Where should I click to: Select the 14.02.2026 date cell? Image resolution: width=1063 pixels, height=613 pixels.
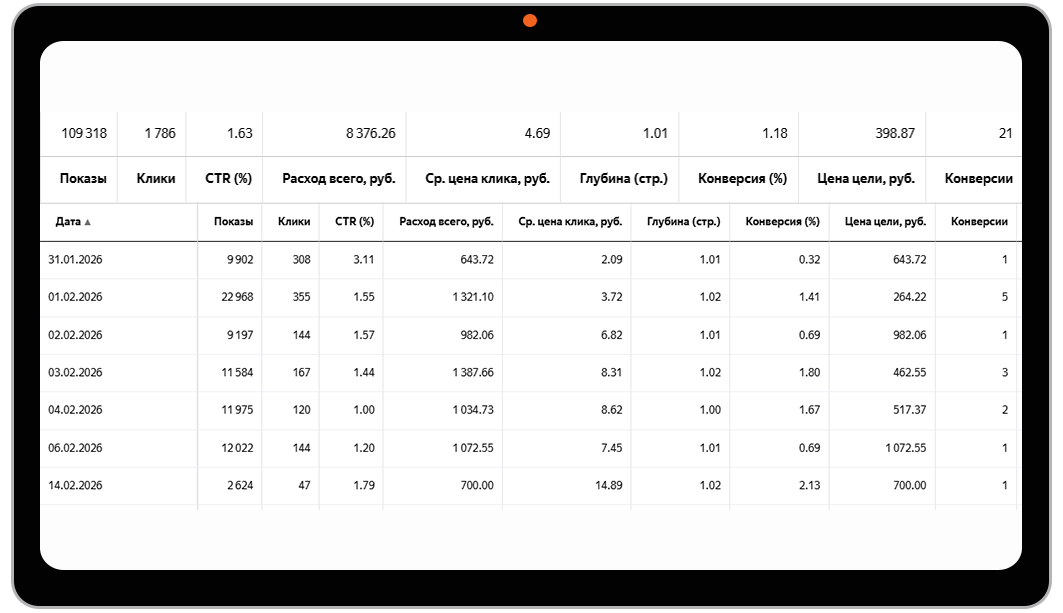pos(76,485)
